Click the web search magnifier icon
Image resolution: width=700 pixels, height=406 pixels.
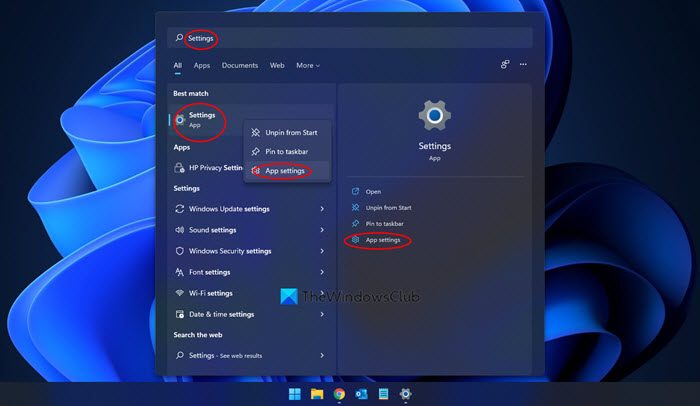pyautogui.click(x=179, y=356)
